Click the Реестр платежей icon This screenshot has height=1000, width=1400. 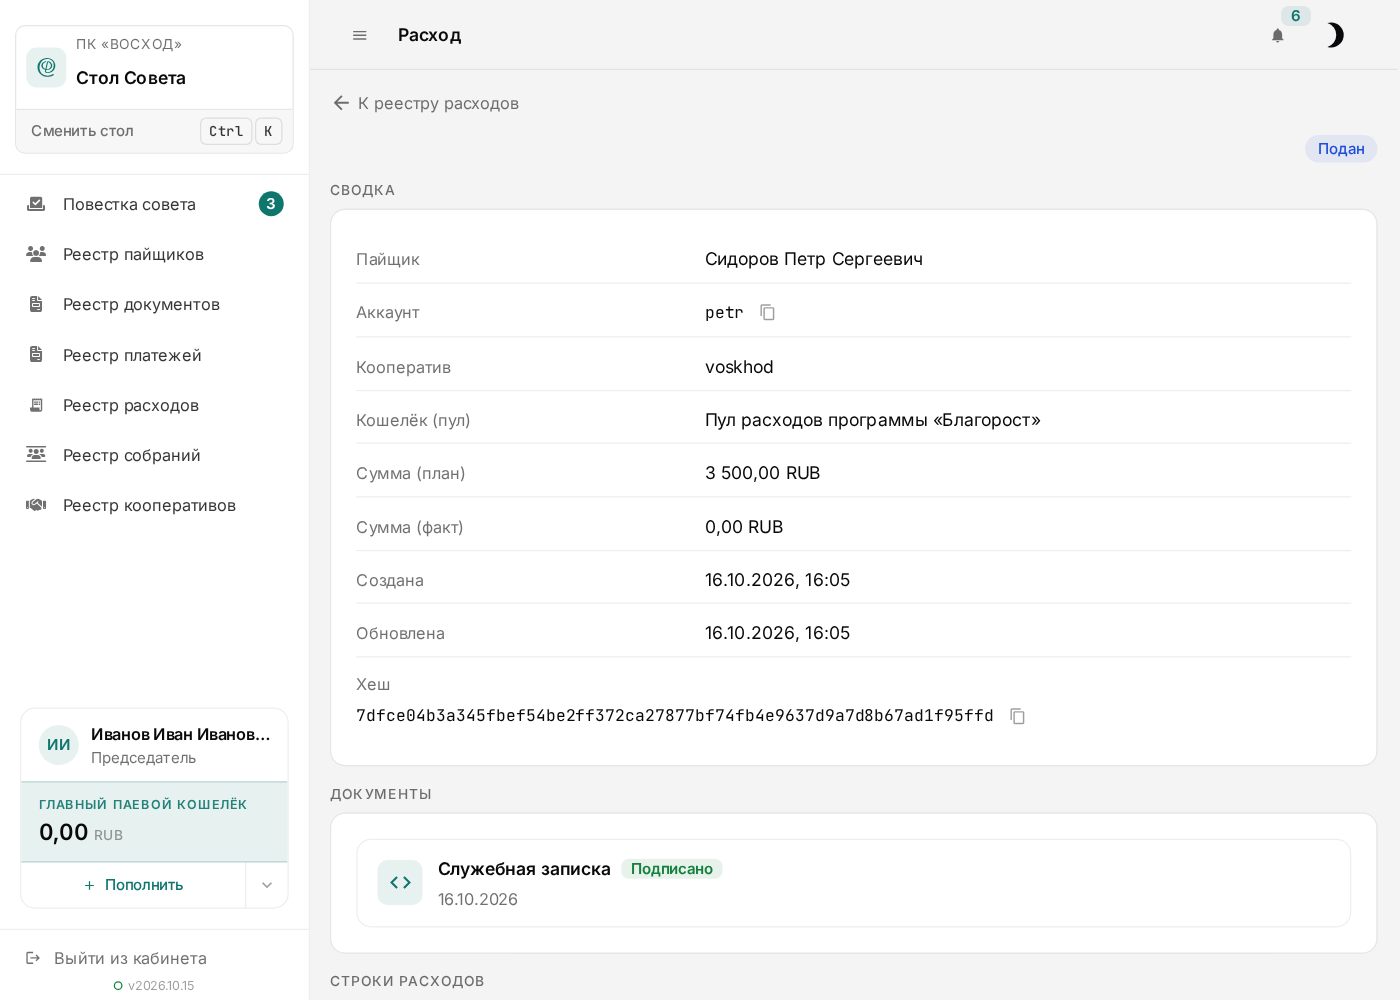36,355
